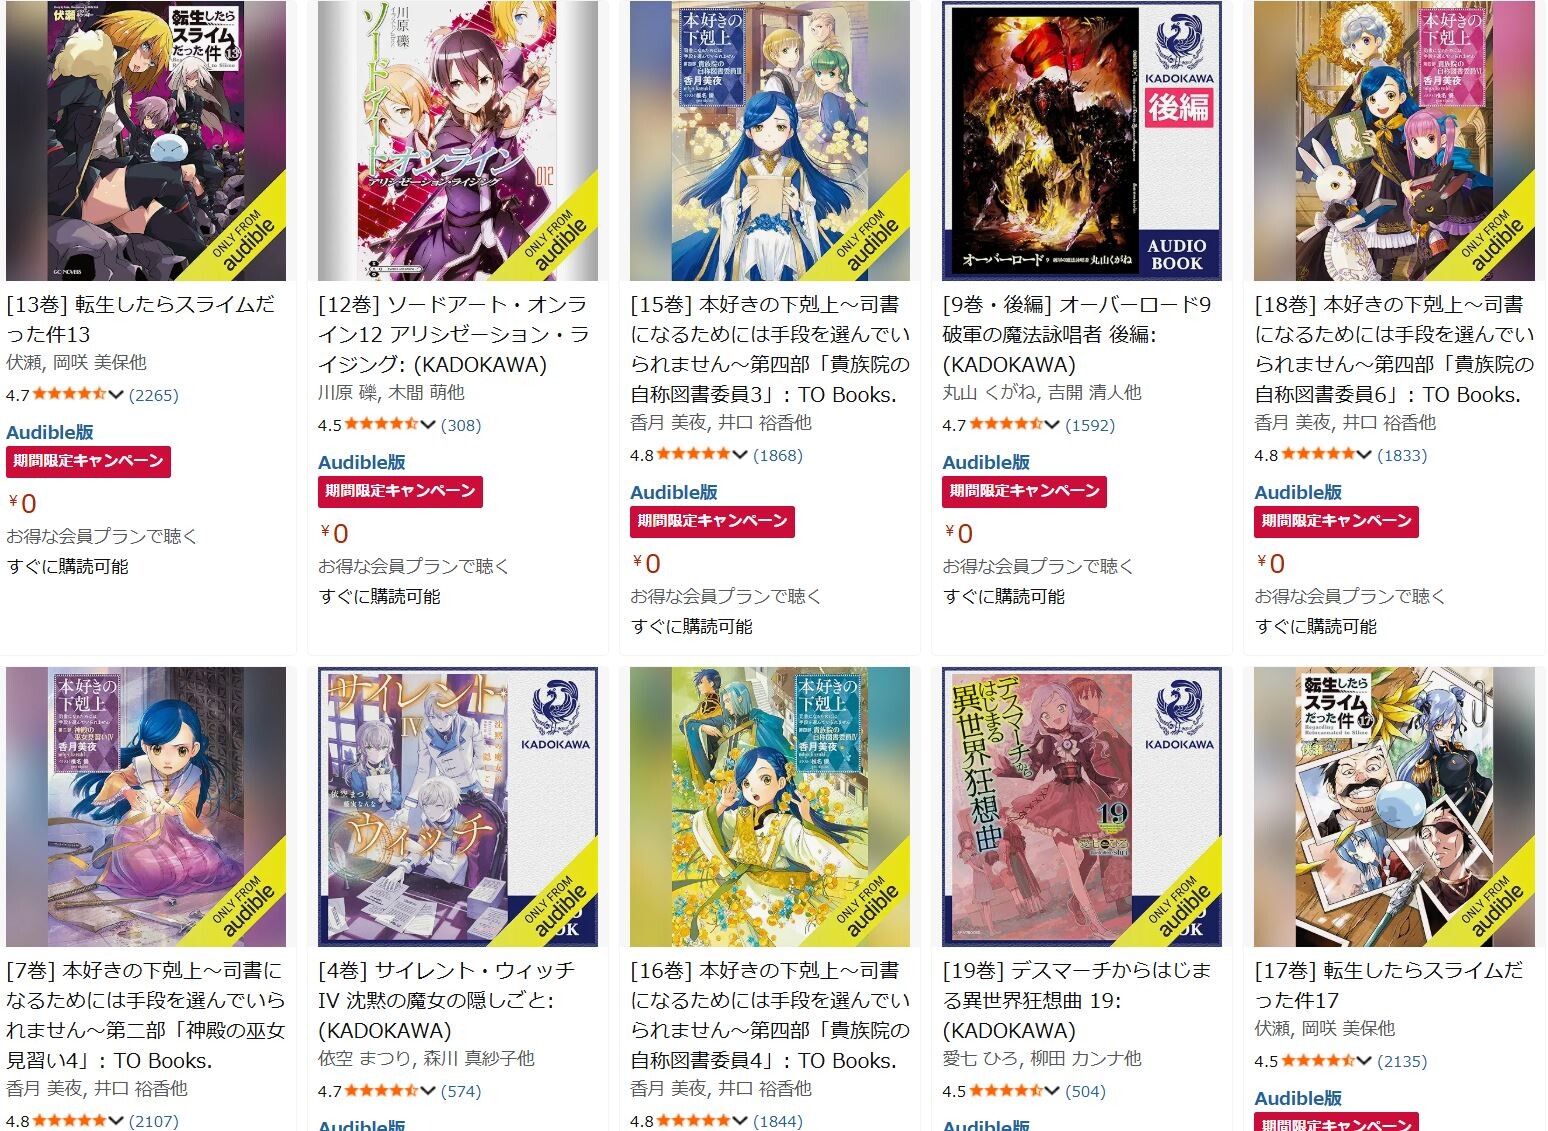Open the ソードアート・オンライン12 cover thumbnail
This screenshot has width=1548, height=1131.
[458, 140]
